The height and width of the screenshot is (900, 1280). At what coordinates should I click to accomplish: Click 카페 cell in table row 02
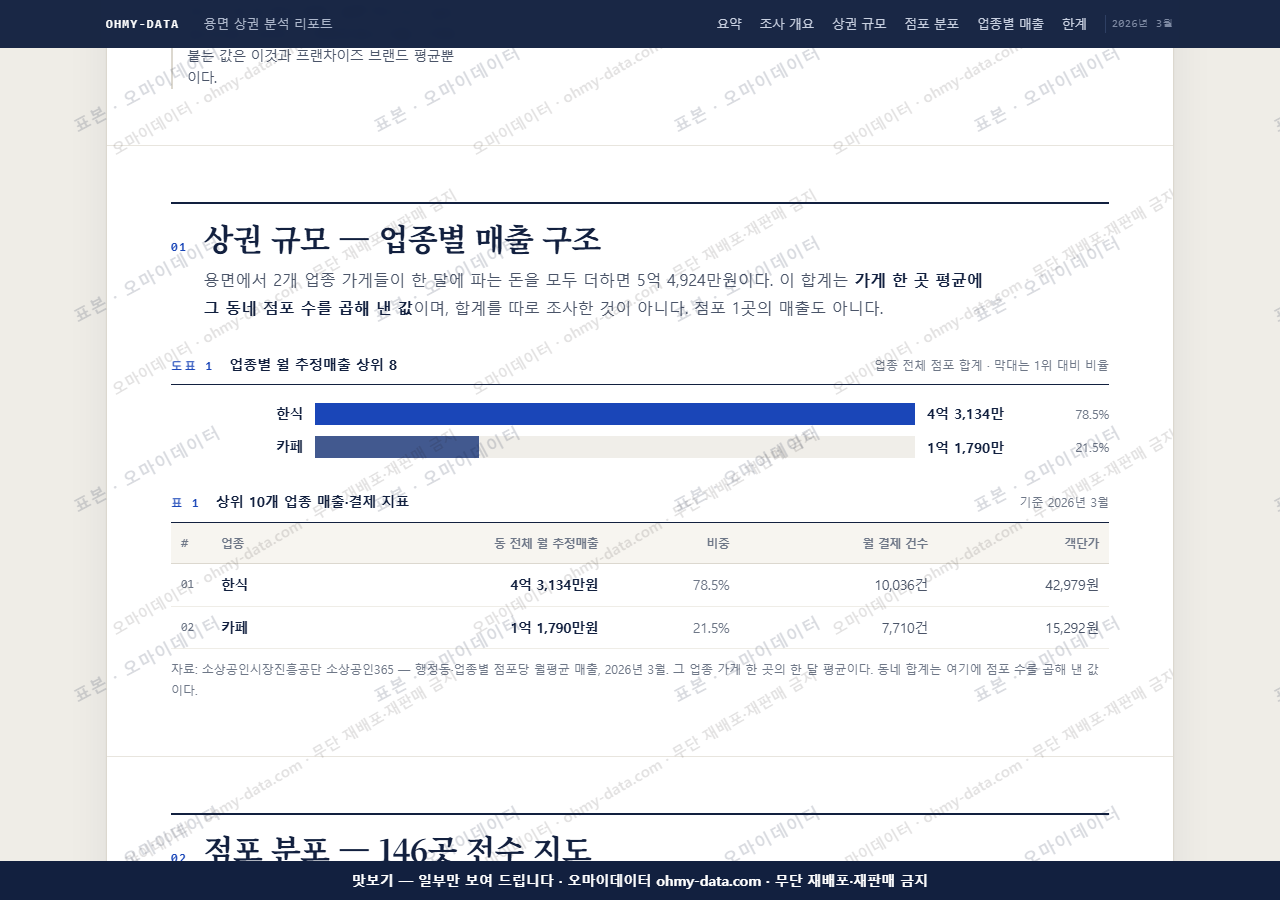click(x=235, y=628)
